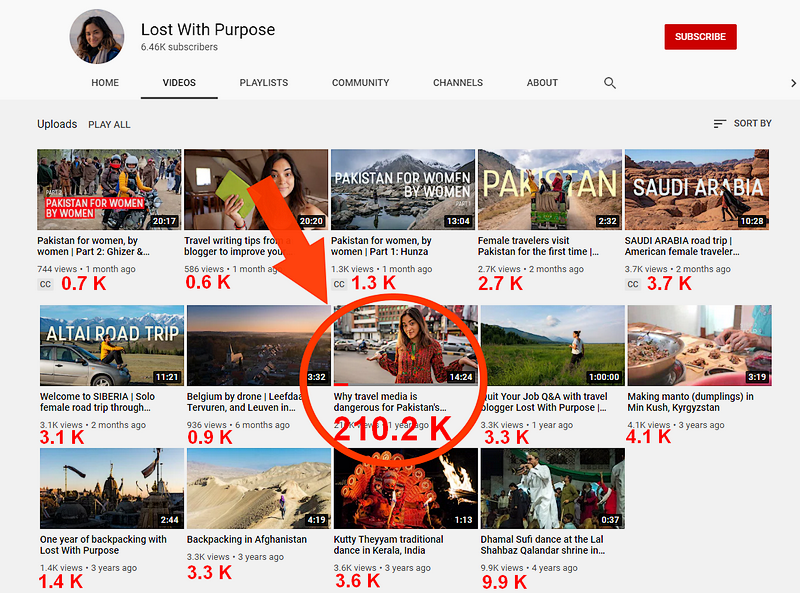This screenshot has width=800, height=593.
Task: Click the channel search magnifier icon
Action: pyautogui.click(x=610, y=83)
